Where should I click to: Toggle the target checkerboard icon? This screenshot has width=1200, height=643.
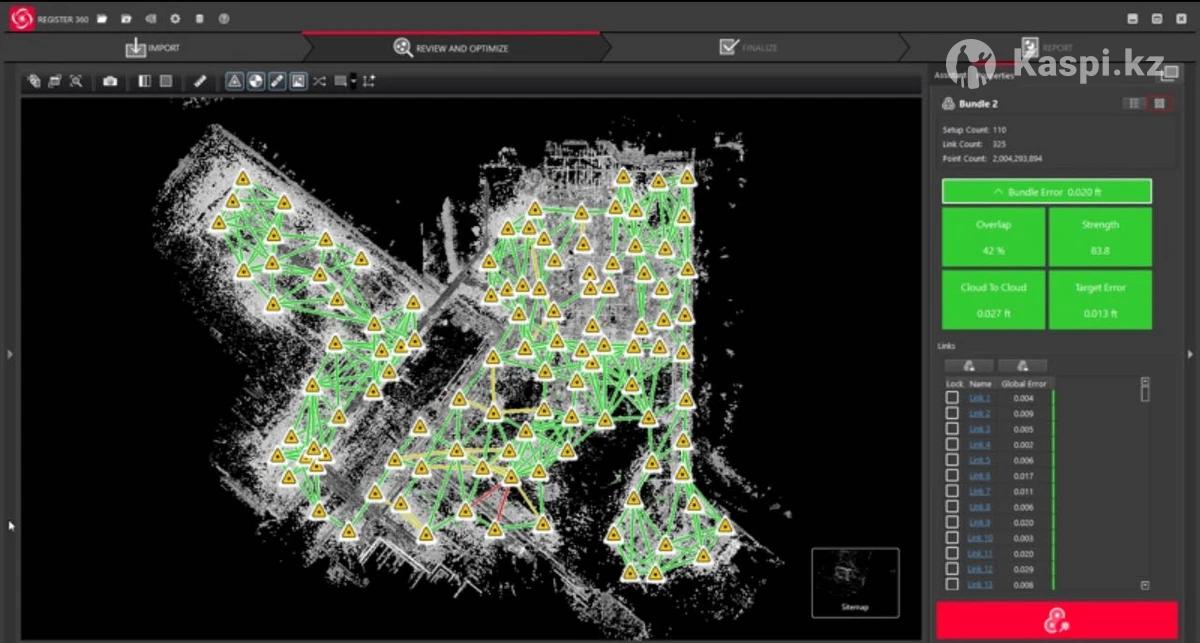(x=255, y=81)
